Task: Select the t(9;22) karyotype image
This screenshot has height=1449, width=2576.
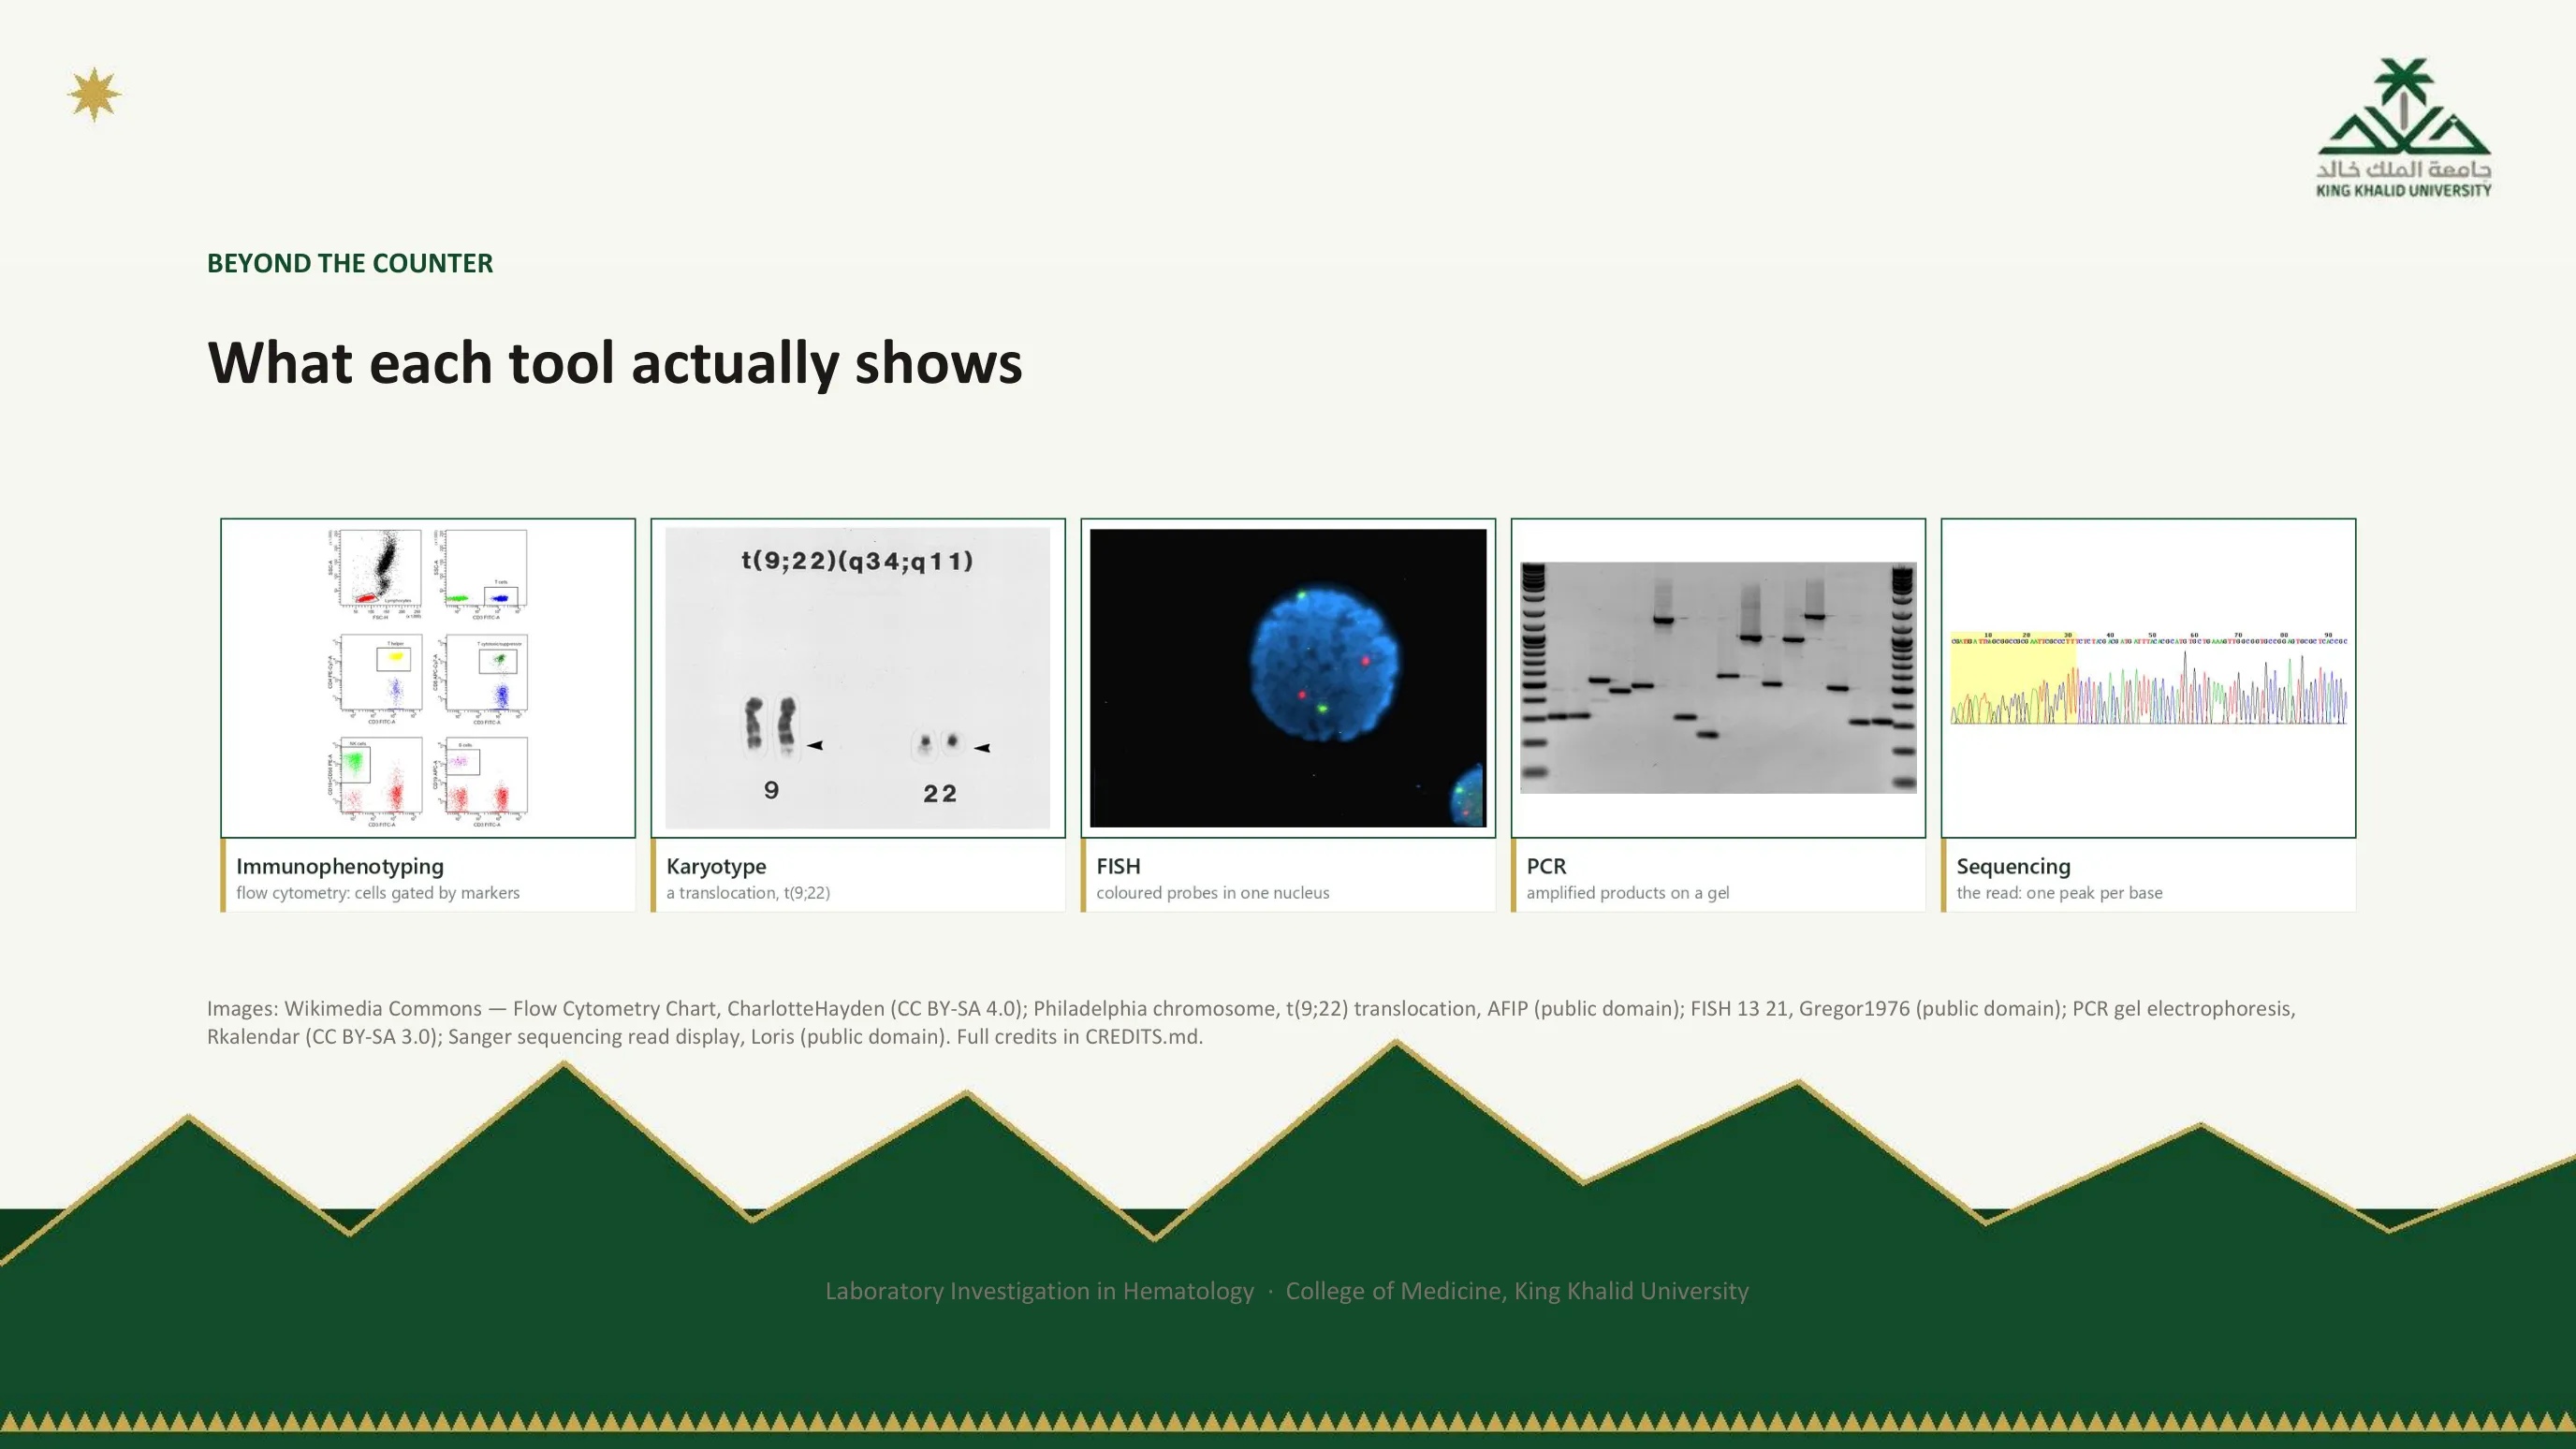Action: point(858,678)
